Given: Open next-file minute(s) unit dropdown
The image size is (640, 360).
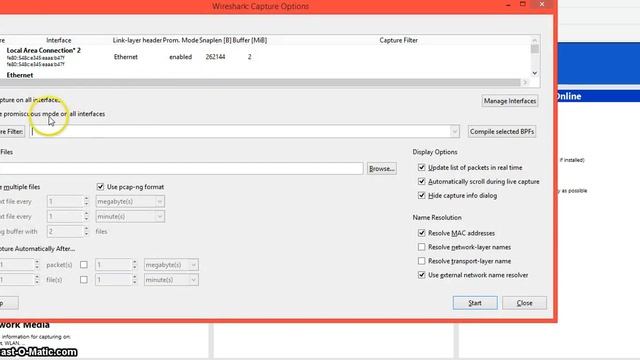Looking at the screenshot, I should 130,216.
